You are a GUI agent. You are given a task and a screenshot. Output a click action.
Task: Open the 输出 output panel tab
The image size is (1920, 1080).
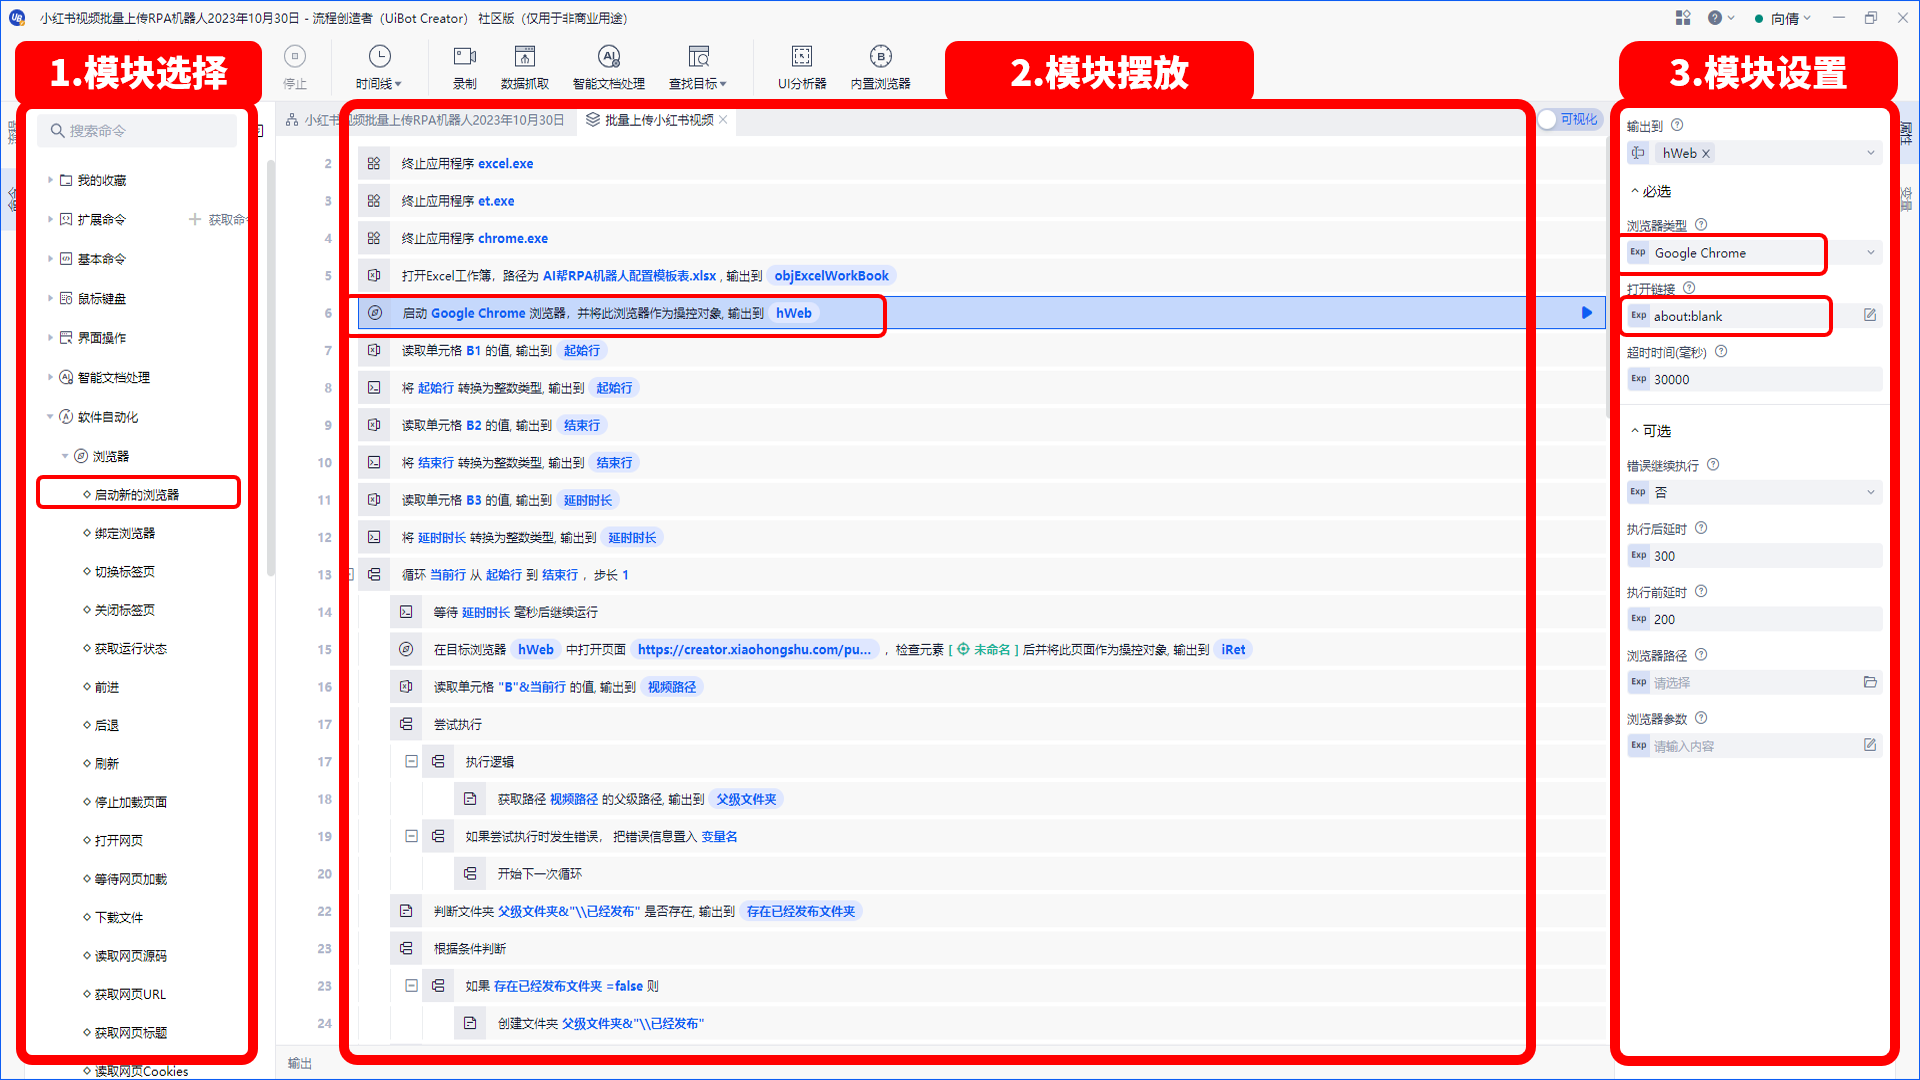tap(300, 1063)
